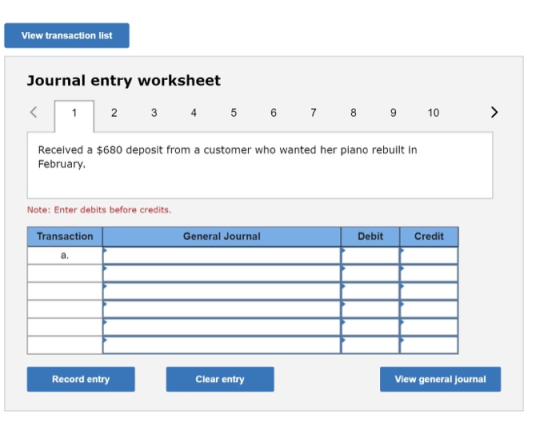This screenshot has height=426, width=560.
Task: Click Clear entry button
Action: (220, 379)
